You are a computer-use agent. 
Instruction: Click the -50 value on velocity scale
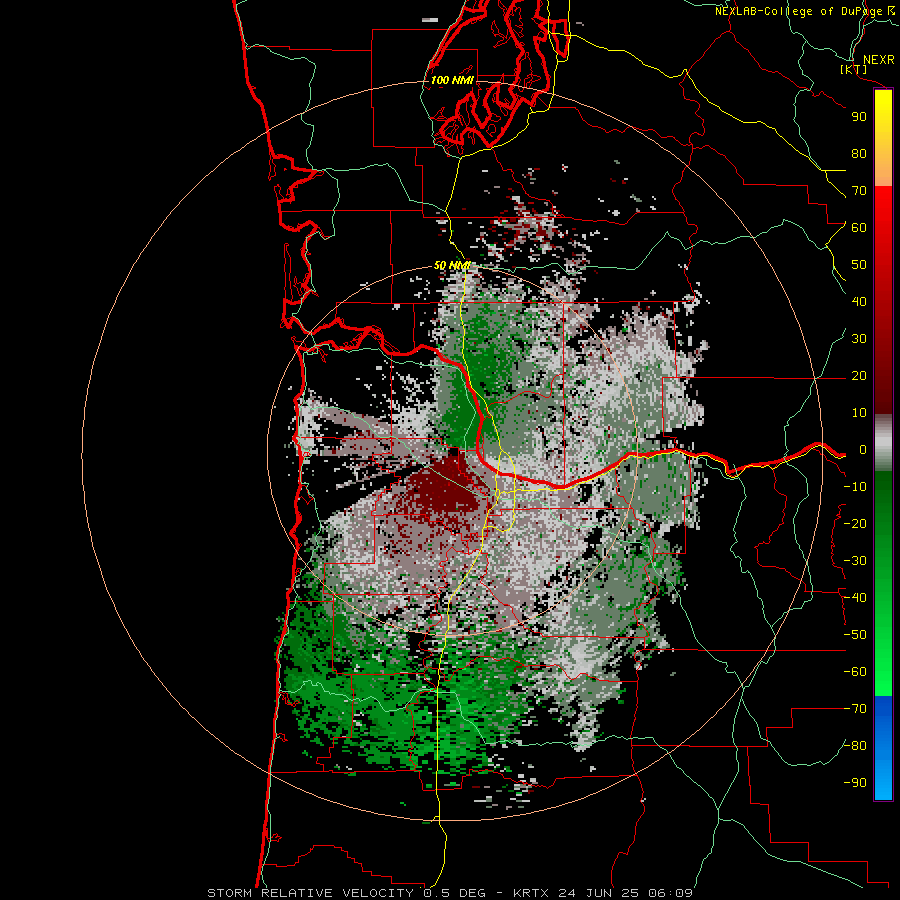(x=855, y=635)
